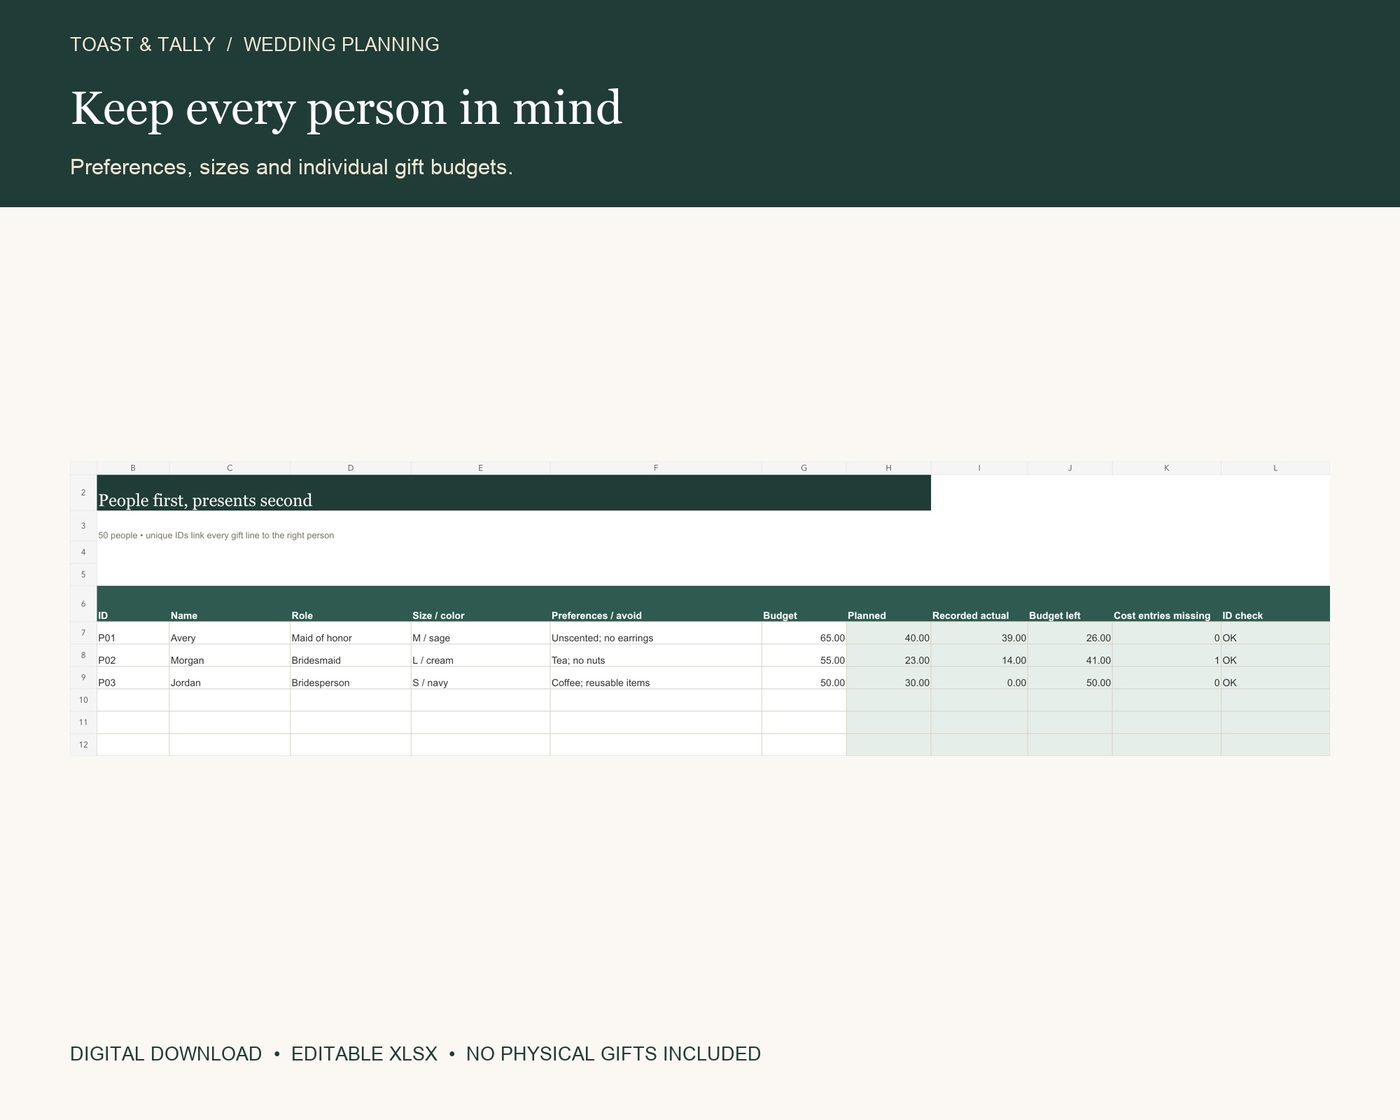
Task: Click the 'Role' column header cell
Action: [x=351, y=604]
